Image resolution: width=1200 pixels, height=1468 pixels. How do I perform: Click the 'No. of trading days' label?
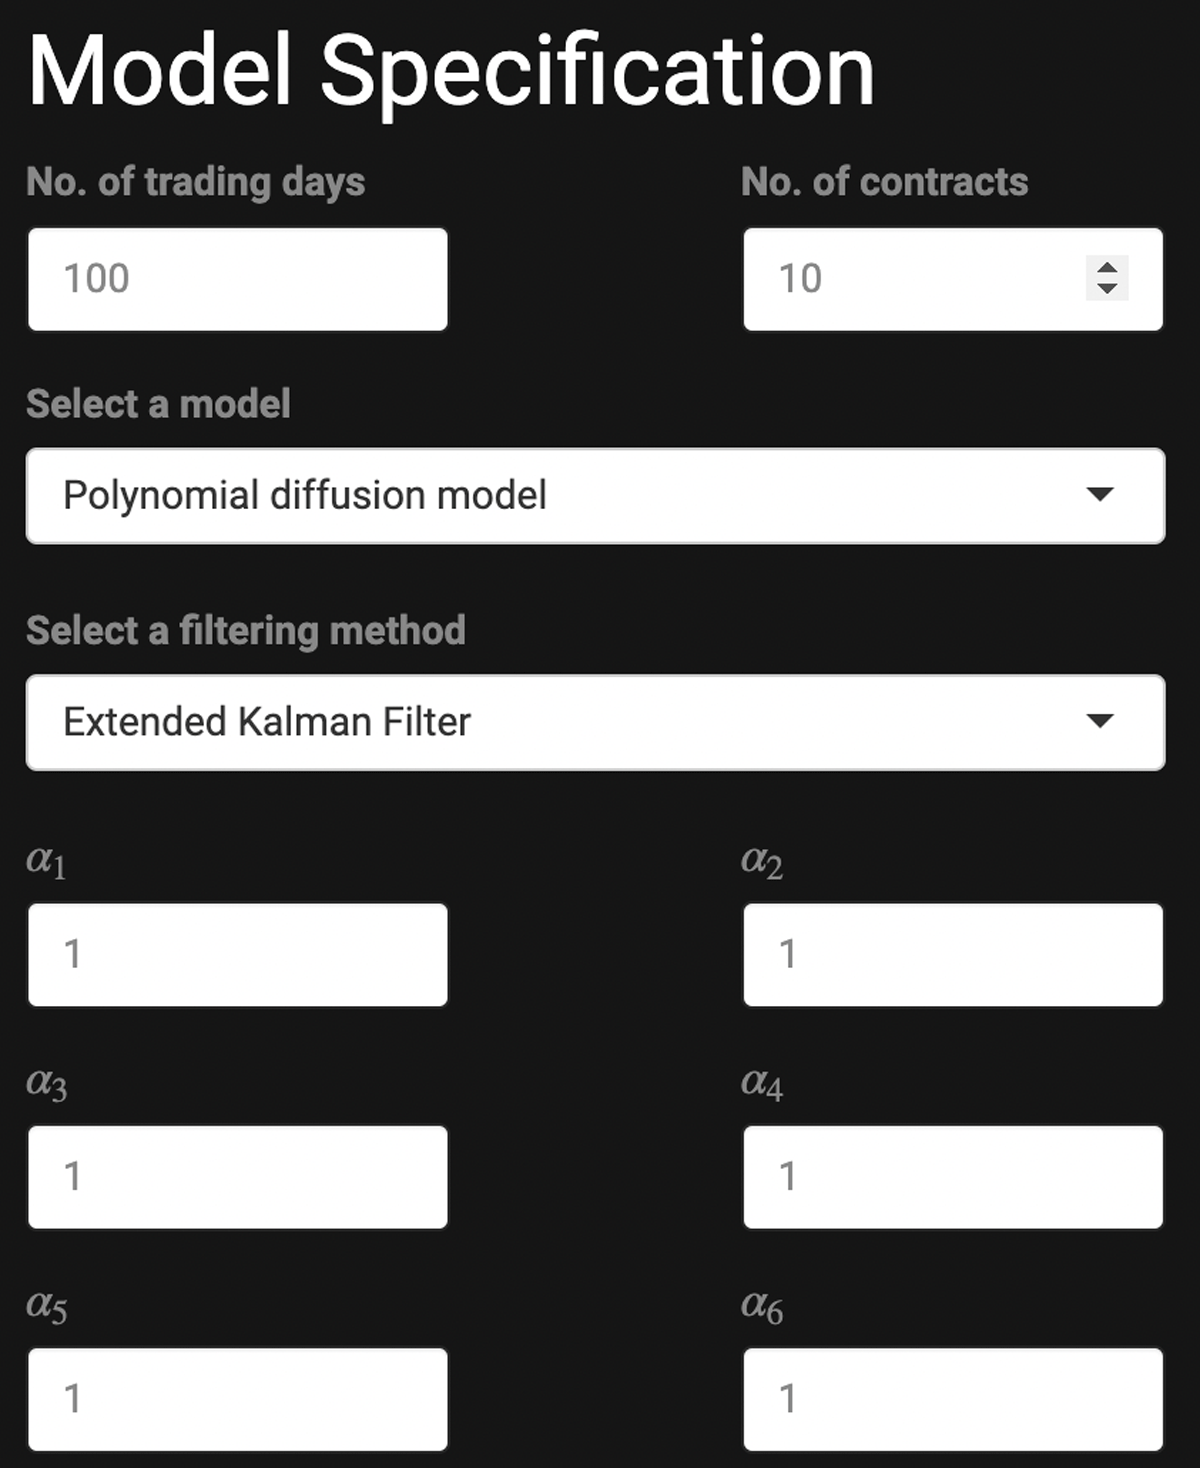(196, 182)
